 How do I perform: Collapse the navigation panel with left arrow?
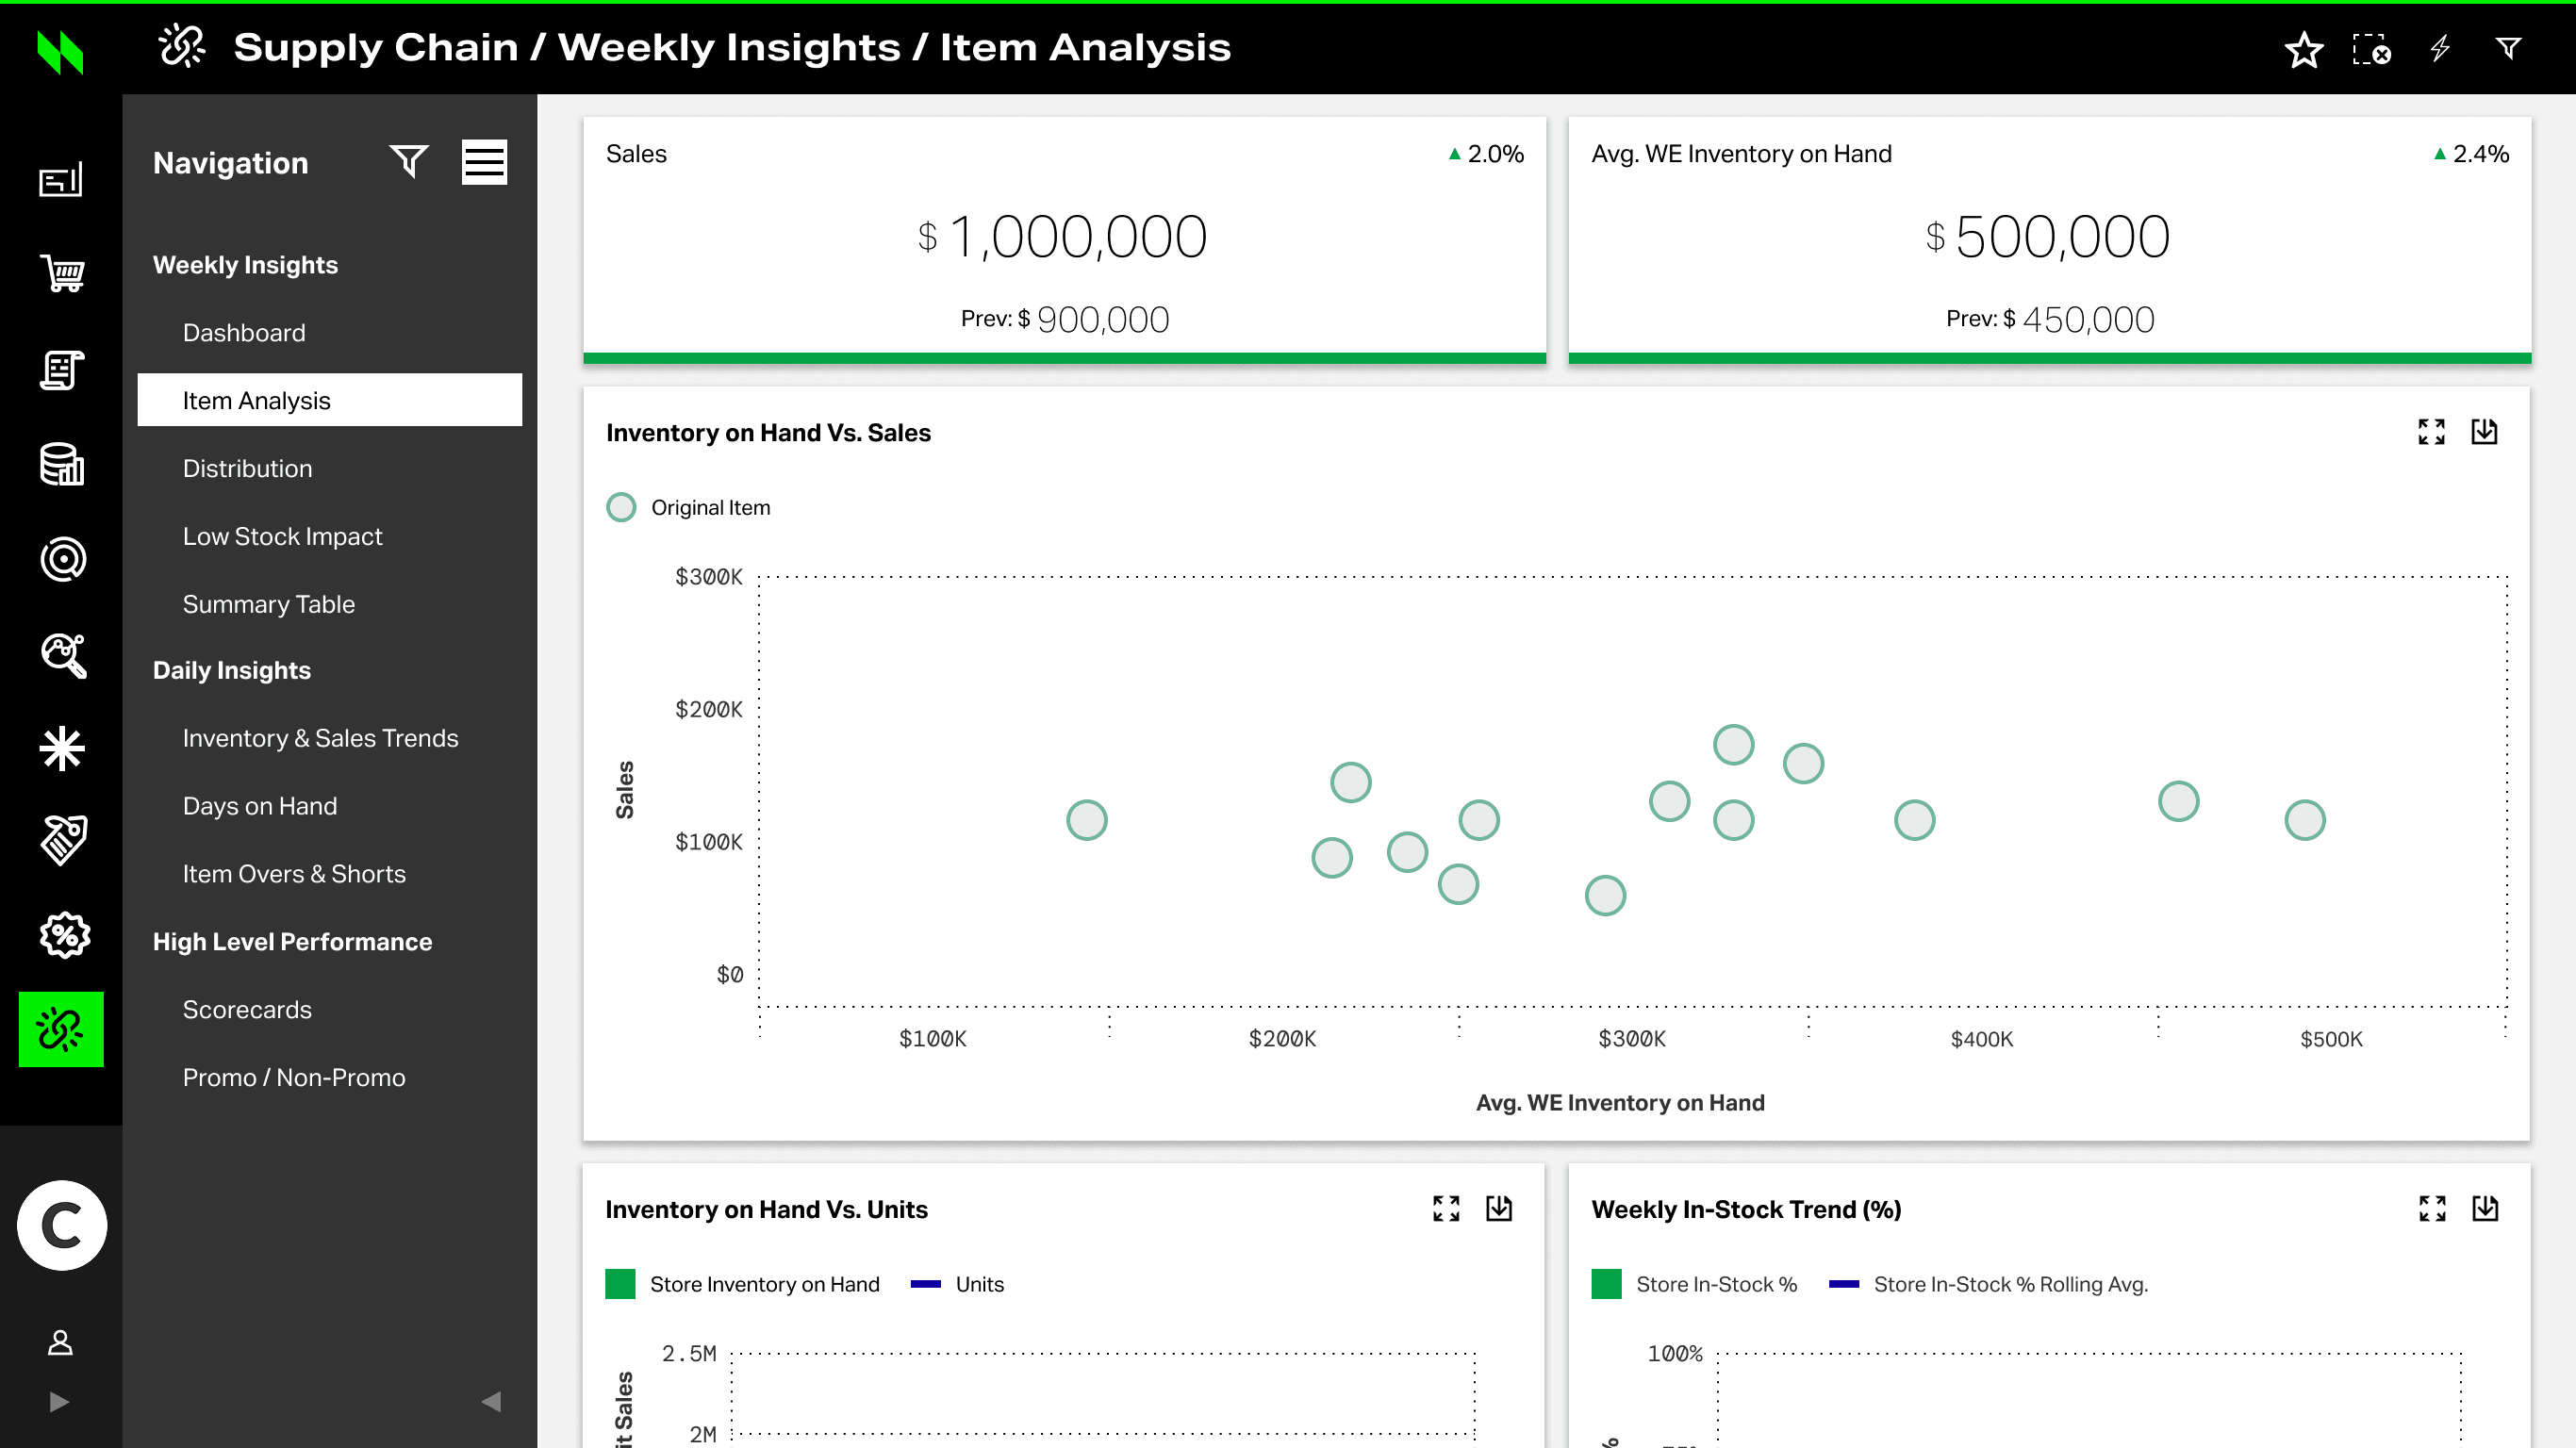pos(491,1401)
